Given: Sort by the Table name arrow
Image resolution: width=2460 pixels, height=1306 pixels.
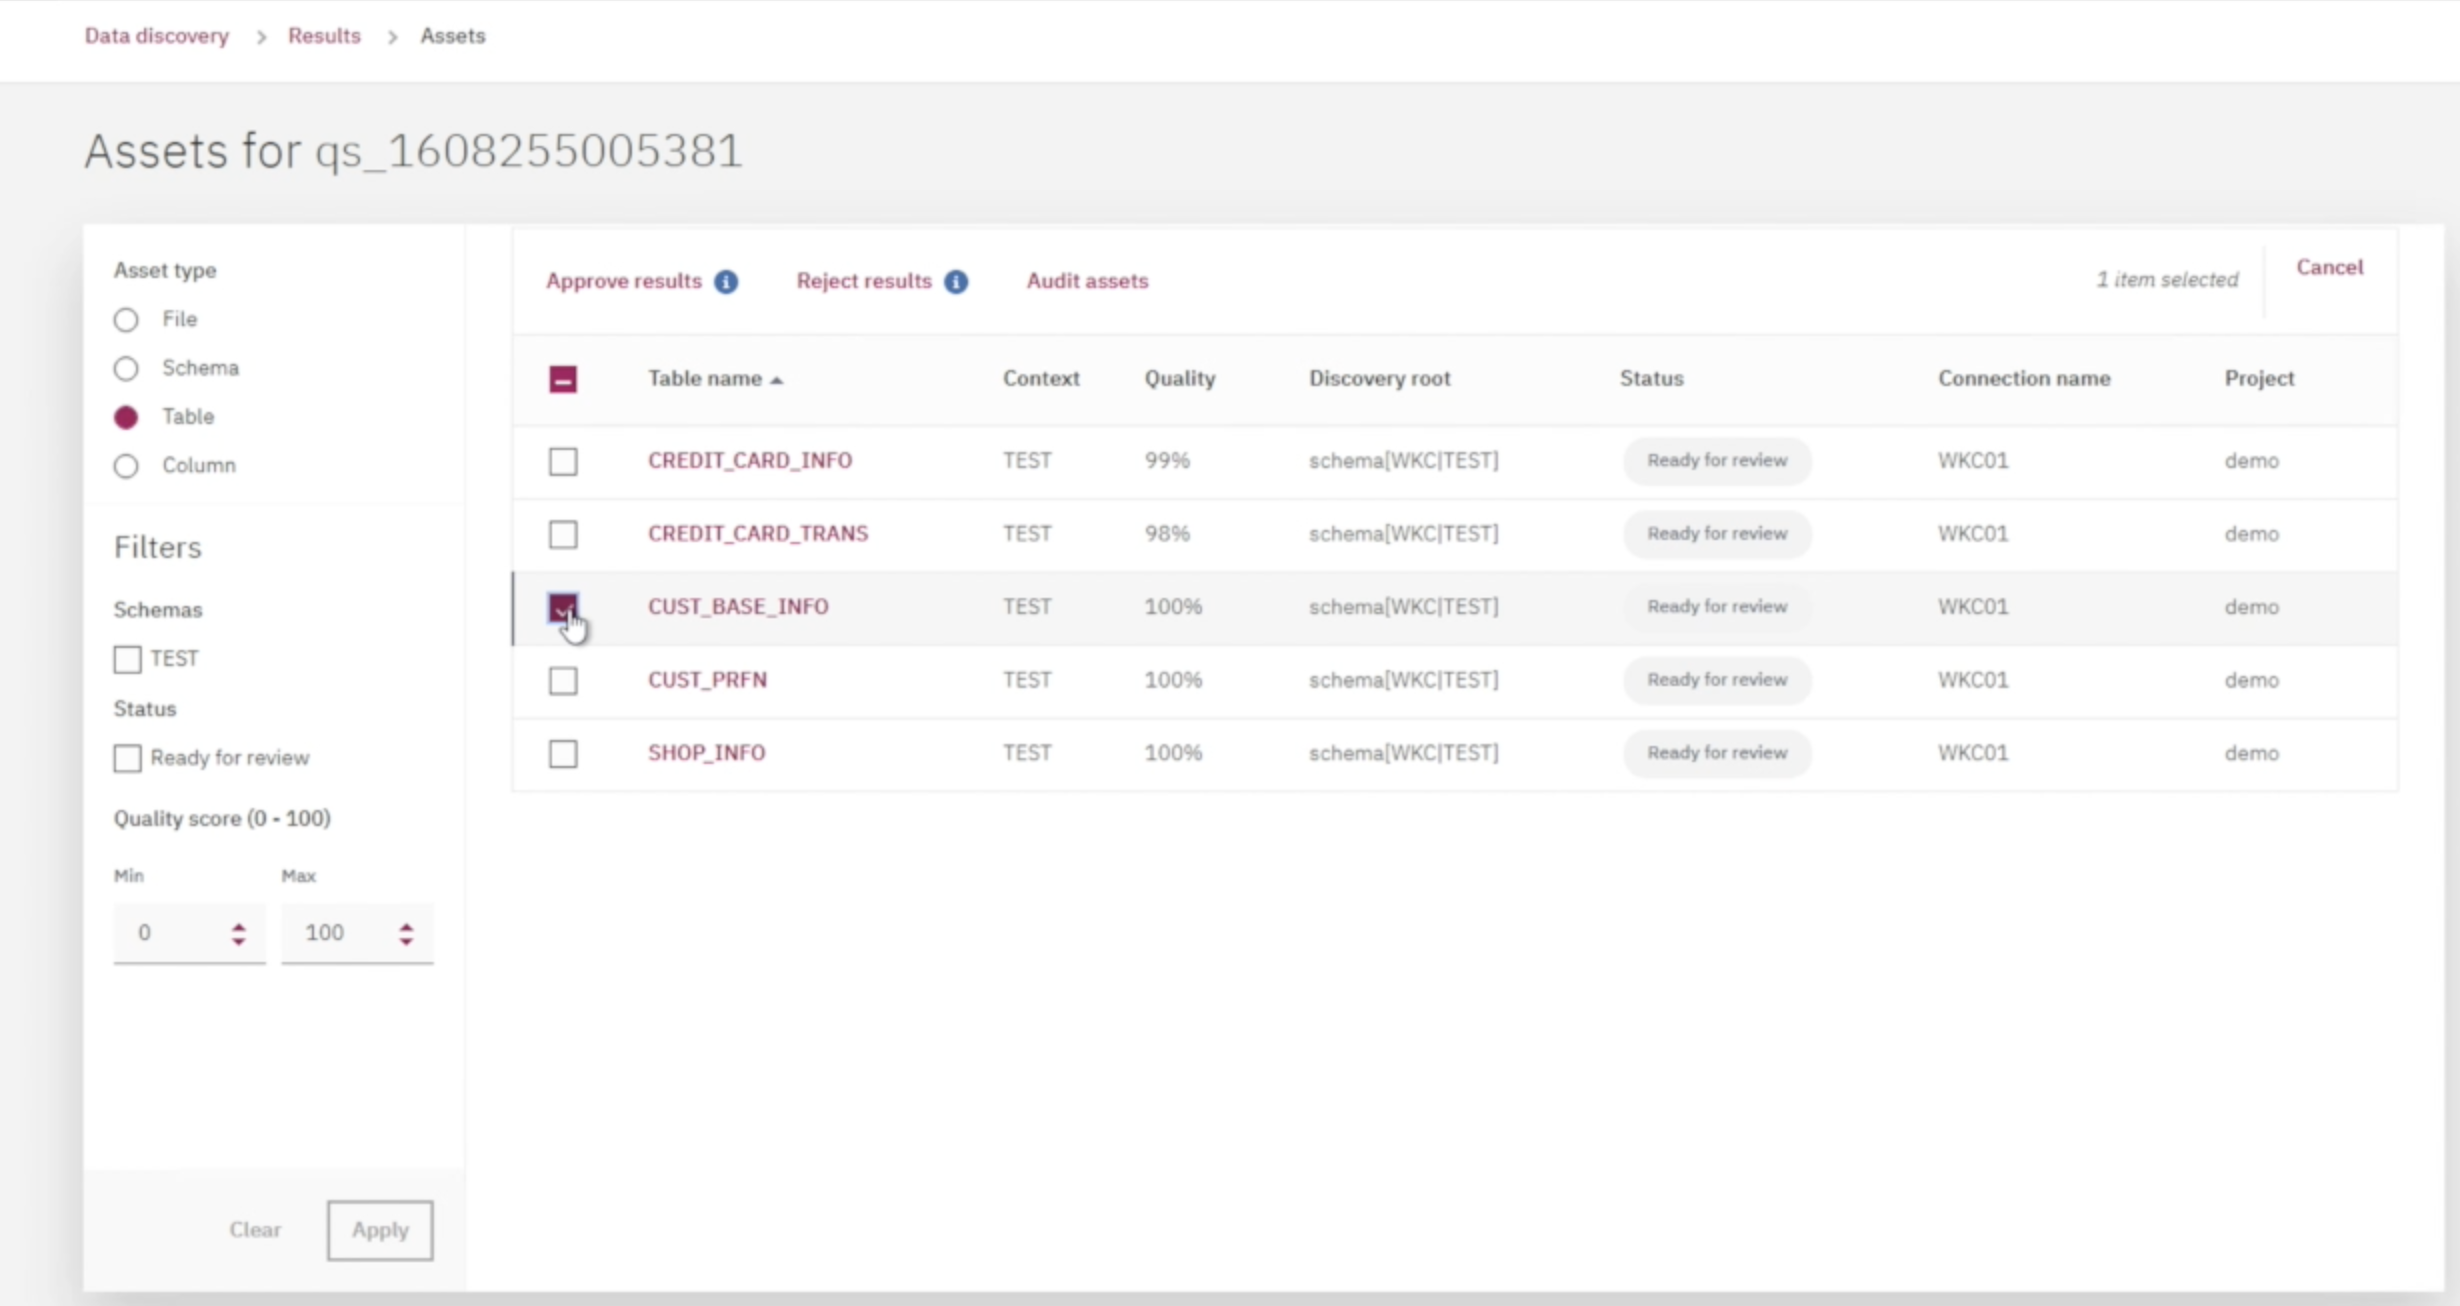Looking at the screenshot, I should pyautogui.click(x=777, y=380).
